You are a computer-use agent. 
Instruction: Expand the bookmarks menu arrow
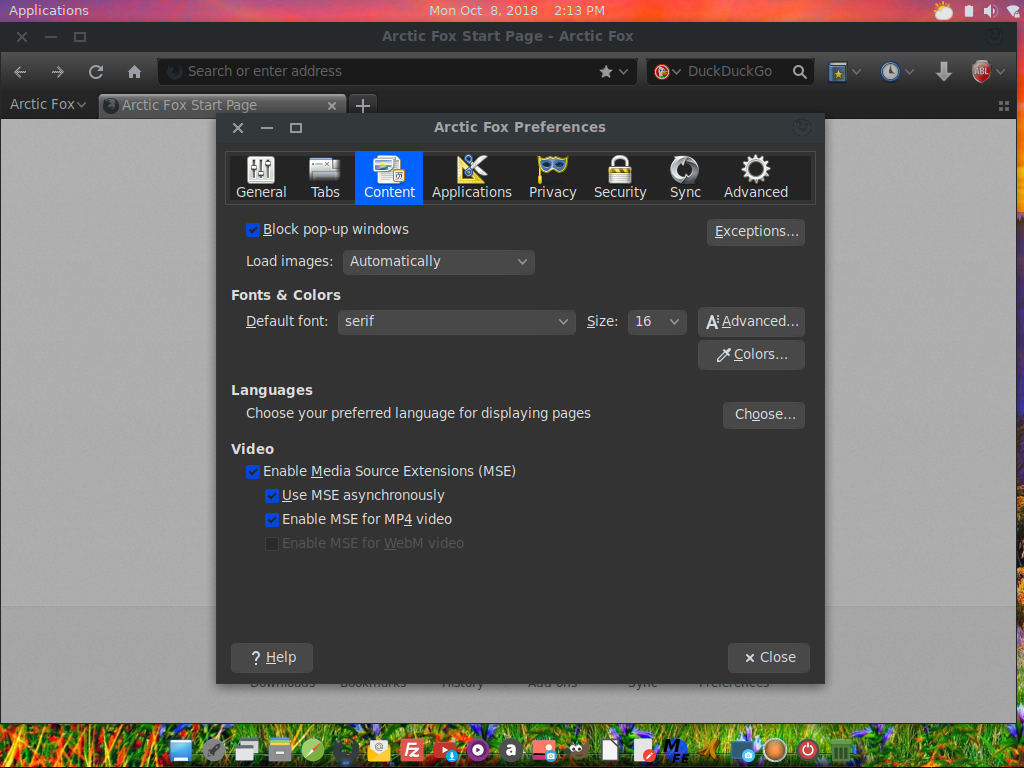[856, 72]
